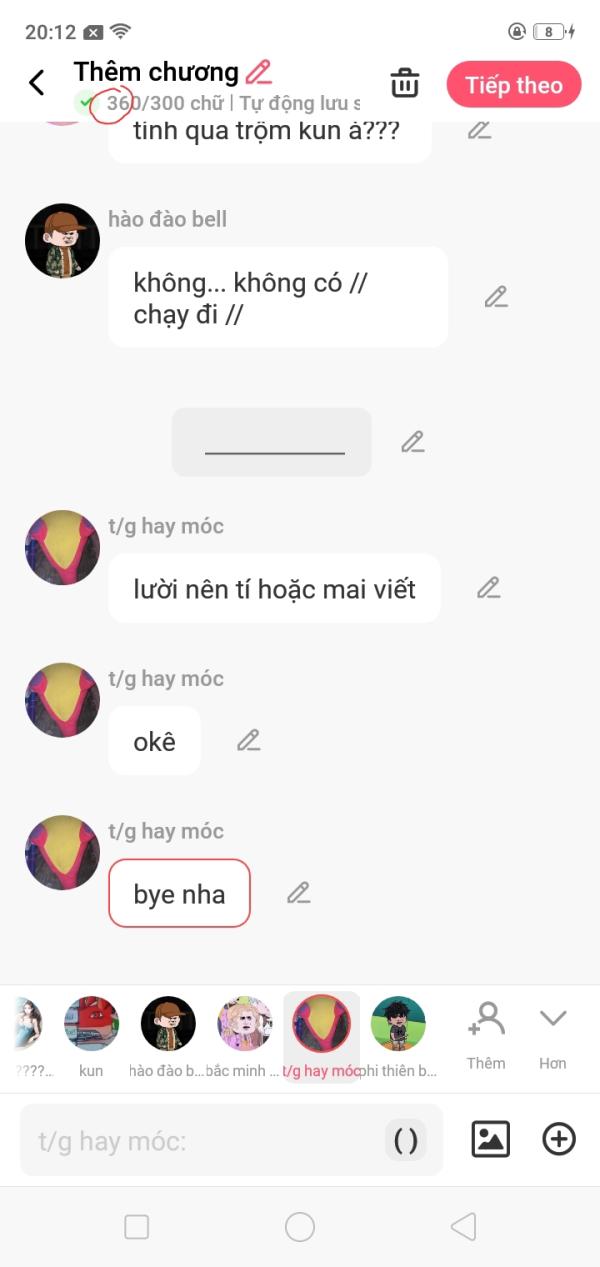This screenshot has width=600, height=1267.
Task: Select 'bắc minh...' character avatar
Action: point(245,1023)
